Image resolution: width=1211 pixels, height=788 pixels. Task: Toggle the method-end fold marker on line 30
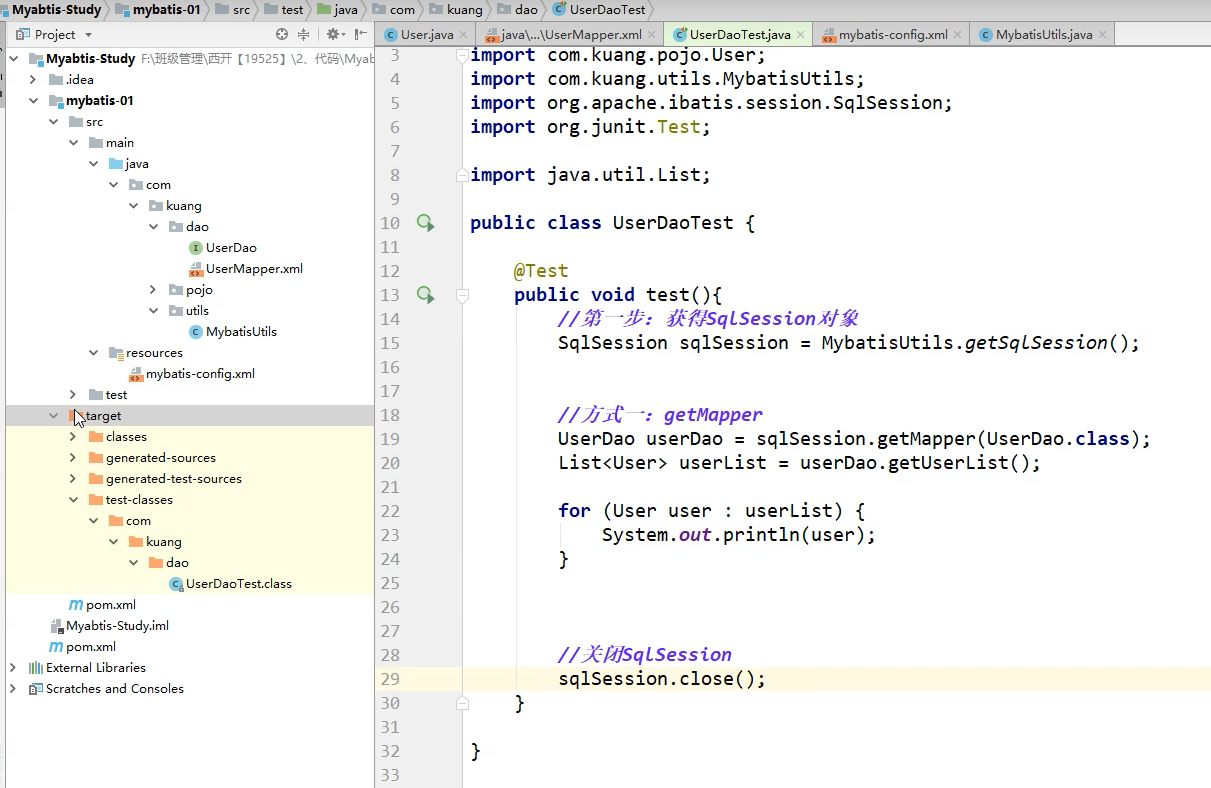click(462, 703)
